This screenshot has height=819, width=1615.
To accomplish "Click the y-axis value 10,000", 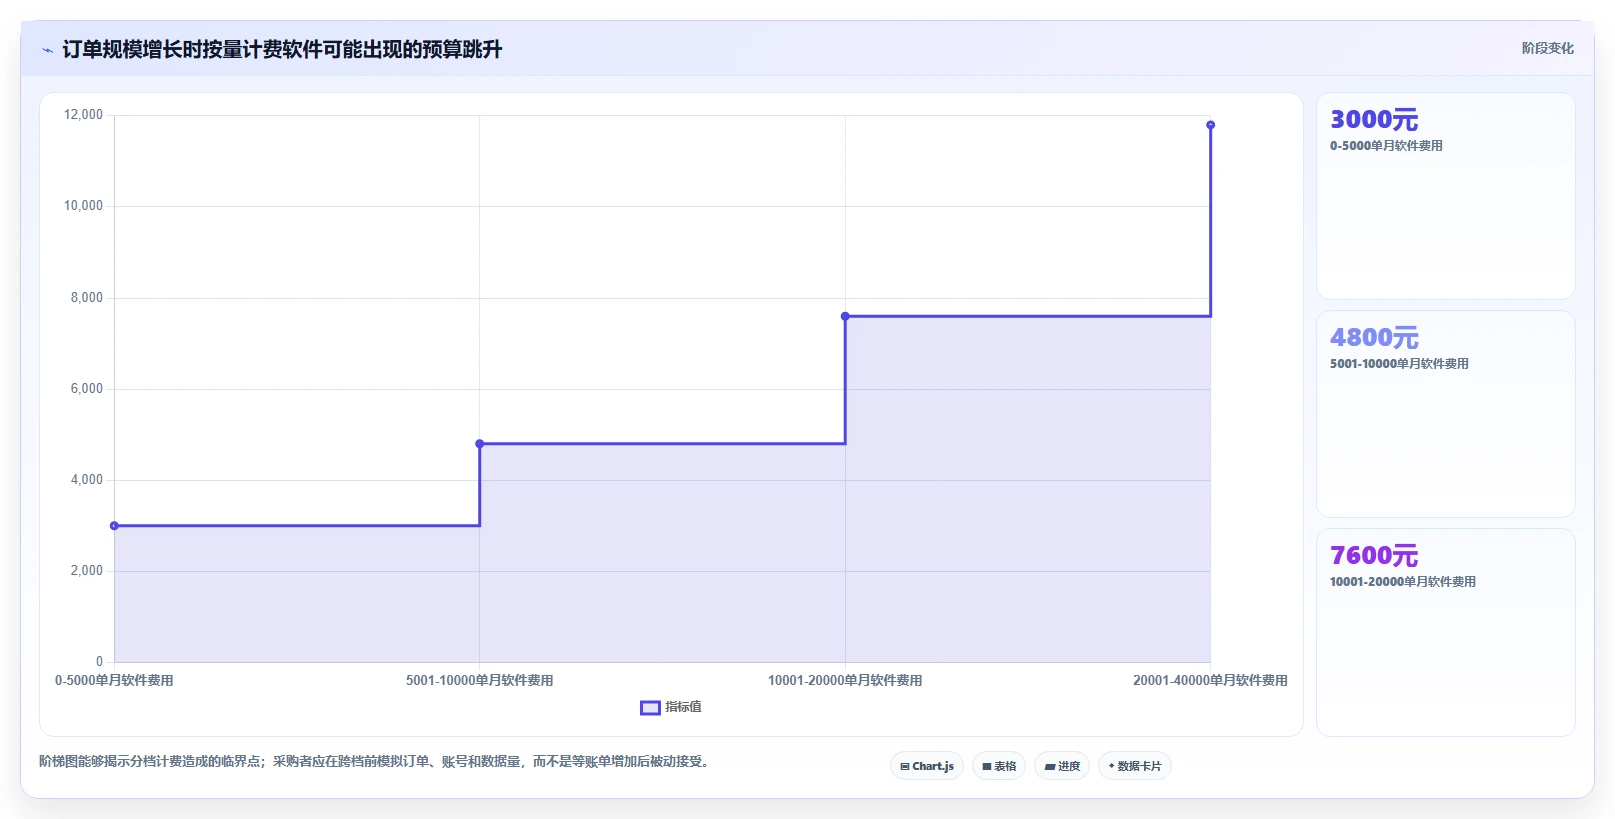I will click(x=83, y=206).
